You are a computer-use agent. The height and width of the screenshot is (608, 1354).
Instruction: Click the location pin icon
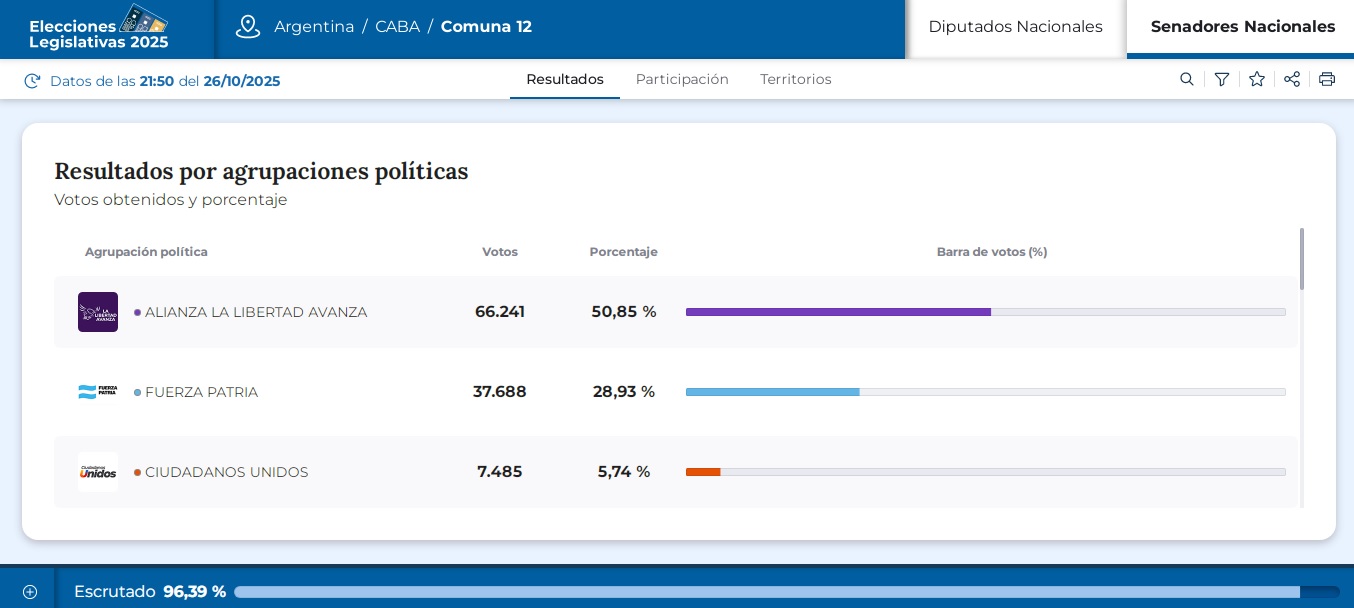pyautogui.click(x=248, y=27)
